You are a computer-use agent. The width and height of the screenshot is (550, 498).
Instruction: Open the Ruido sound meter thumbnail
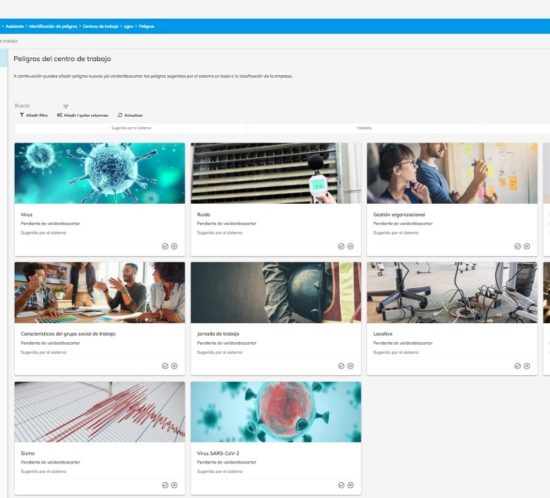(x=276, y=173)
